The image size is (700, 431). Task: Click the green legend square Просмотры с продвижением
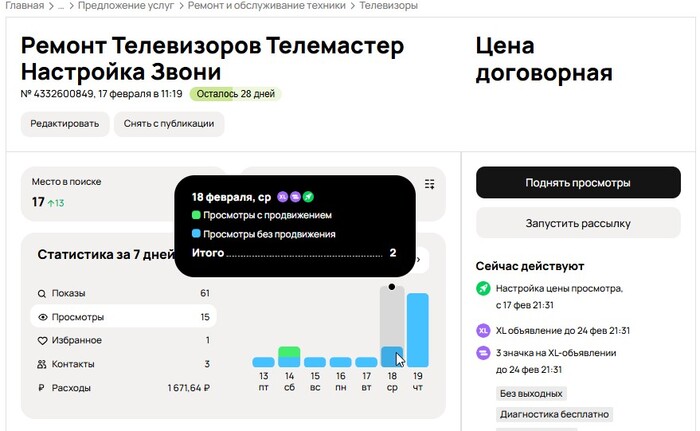(196, 215)
